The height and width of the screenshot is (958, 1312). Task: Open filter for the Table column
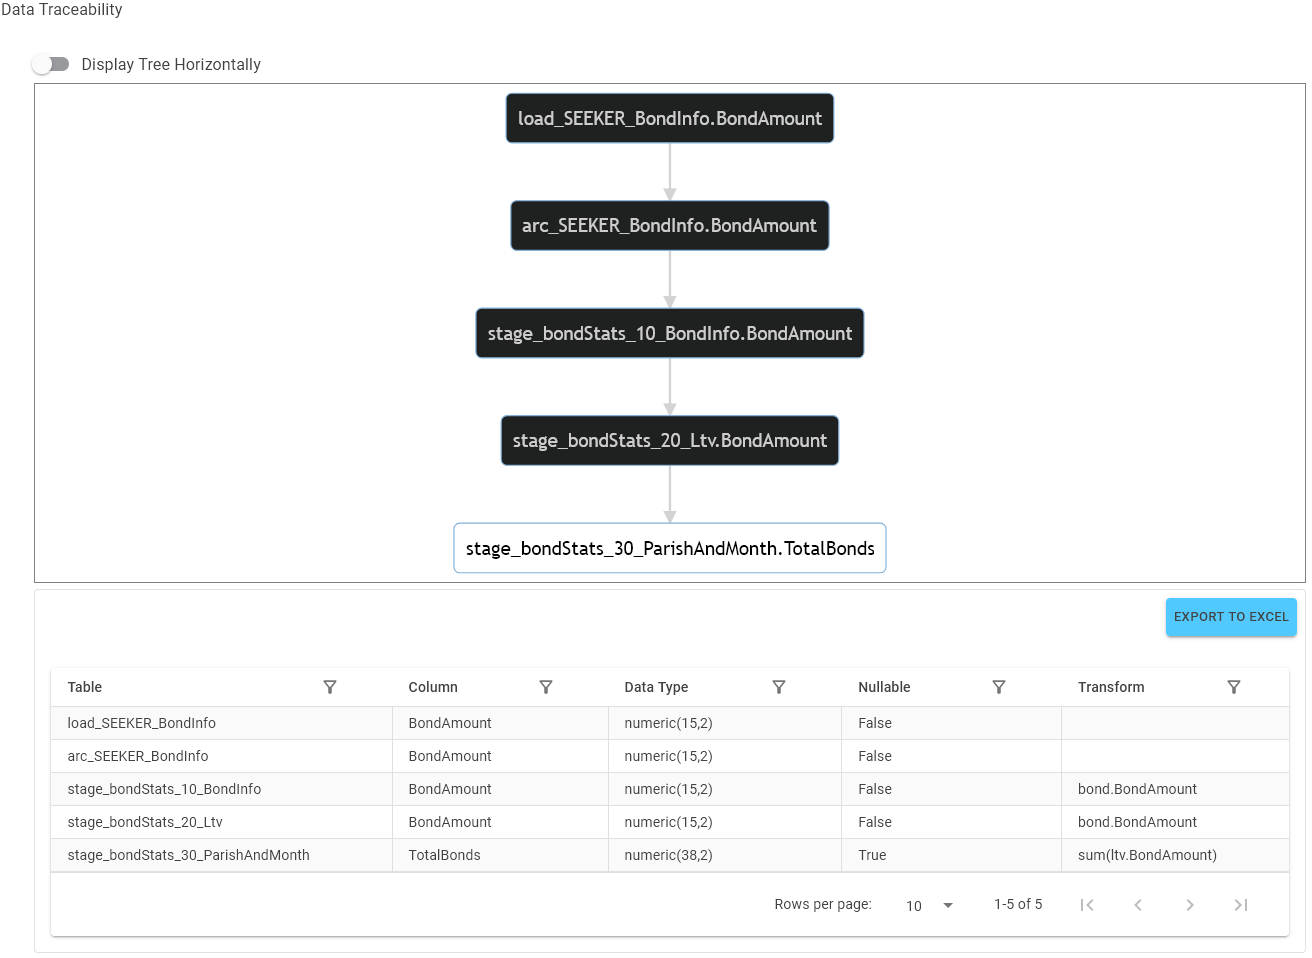tap(330, 687)
